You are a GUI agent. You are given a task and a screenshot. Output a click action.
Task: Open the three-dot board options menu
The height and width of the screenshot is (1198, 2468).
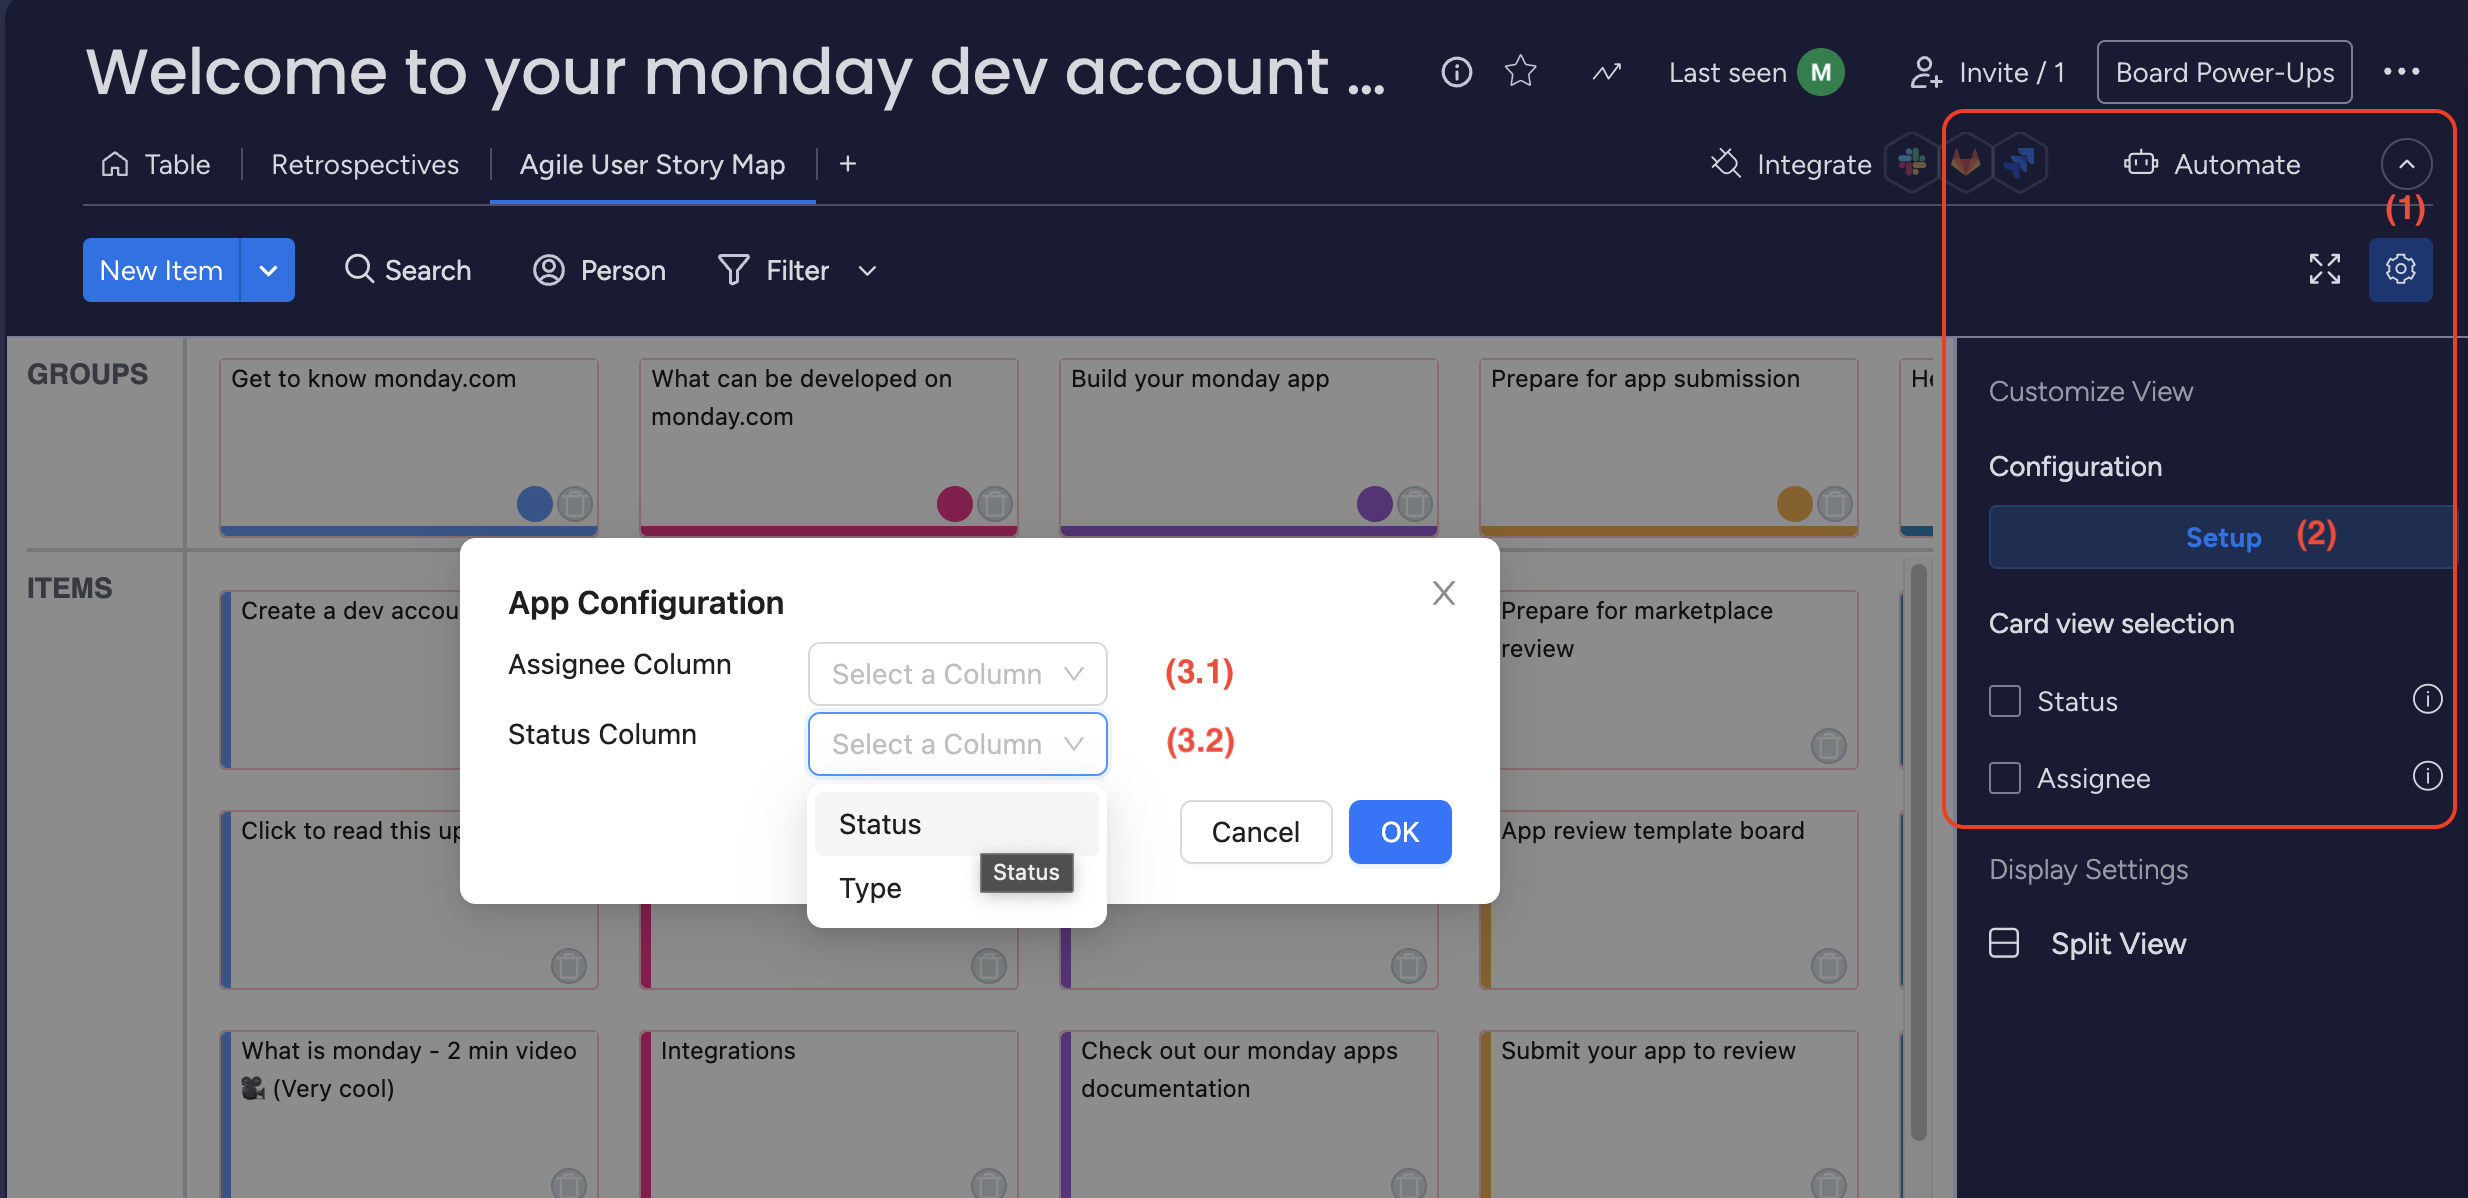coord(2401,72)
